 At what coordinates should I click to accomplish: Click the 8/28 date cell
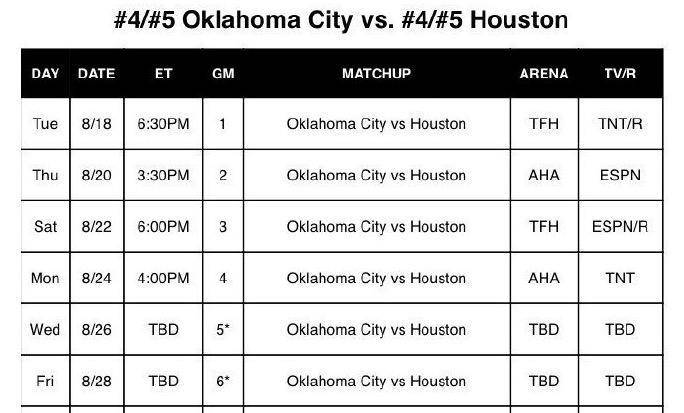click(96, 381)
